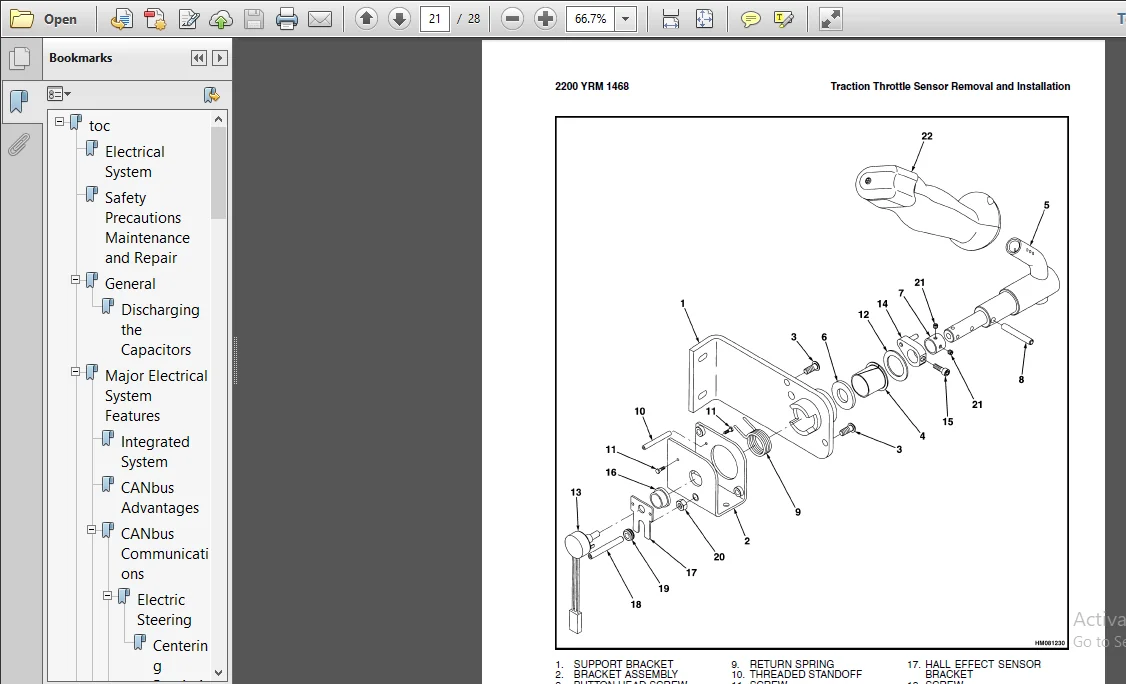Click the Open folder button
The height and width of the screenshot is (684, 1126).
43,19
